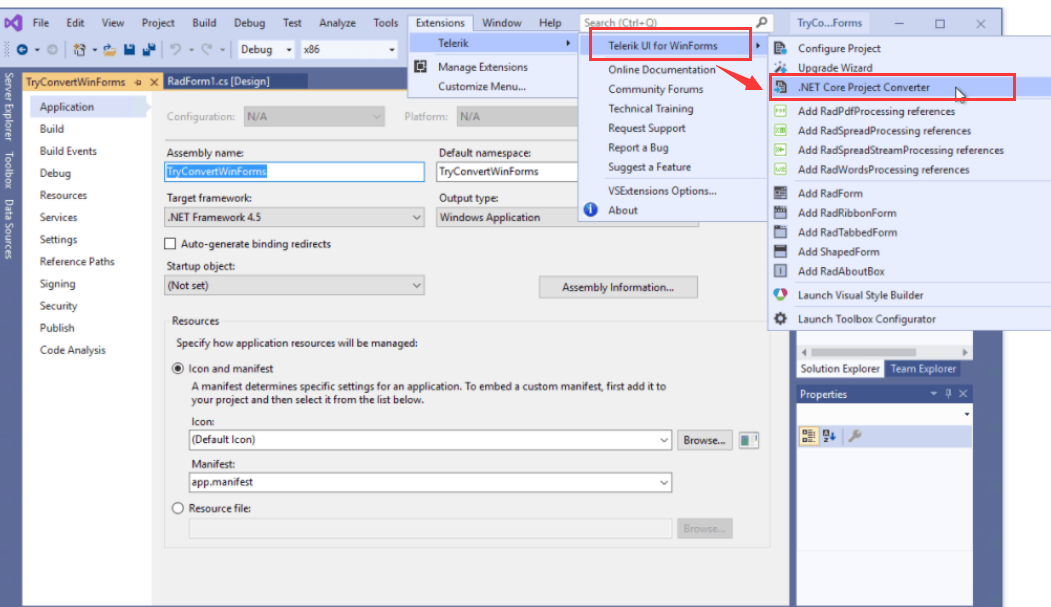Click the undo toolbar icon
Screen dimensions: 1051x607
[x=176, y=50]
